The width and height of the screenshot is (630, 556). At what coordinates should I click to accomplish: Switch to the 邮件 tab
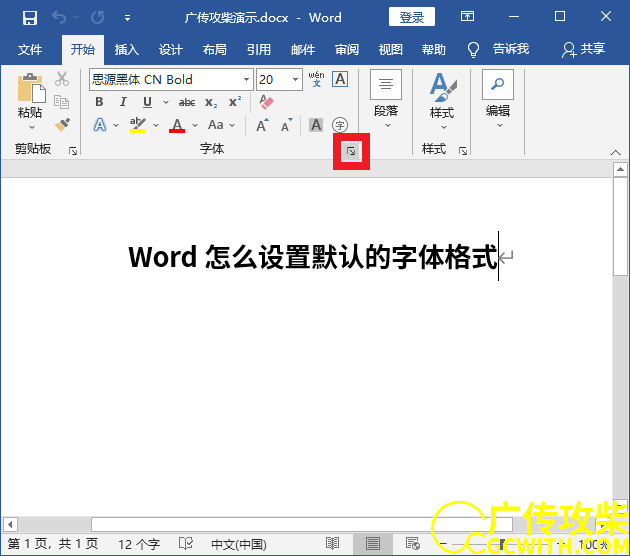[x=303, y=49]
